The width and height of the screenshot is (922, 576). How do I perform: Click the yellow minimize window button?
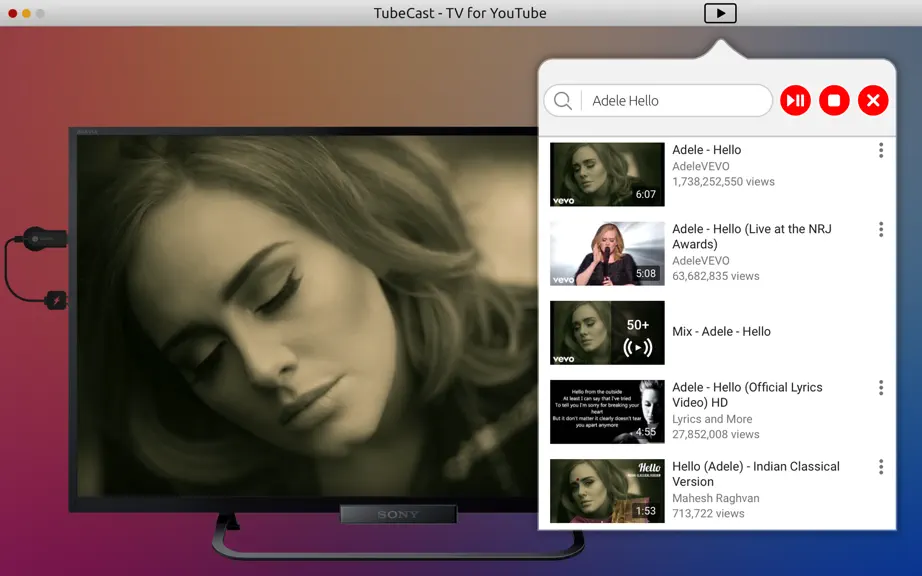point(26,13)
